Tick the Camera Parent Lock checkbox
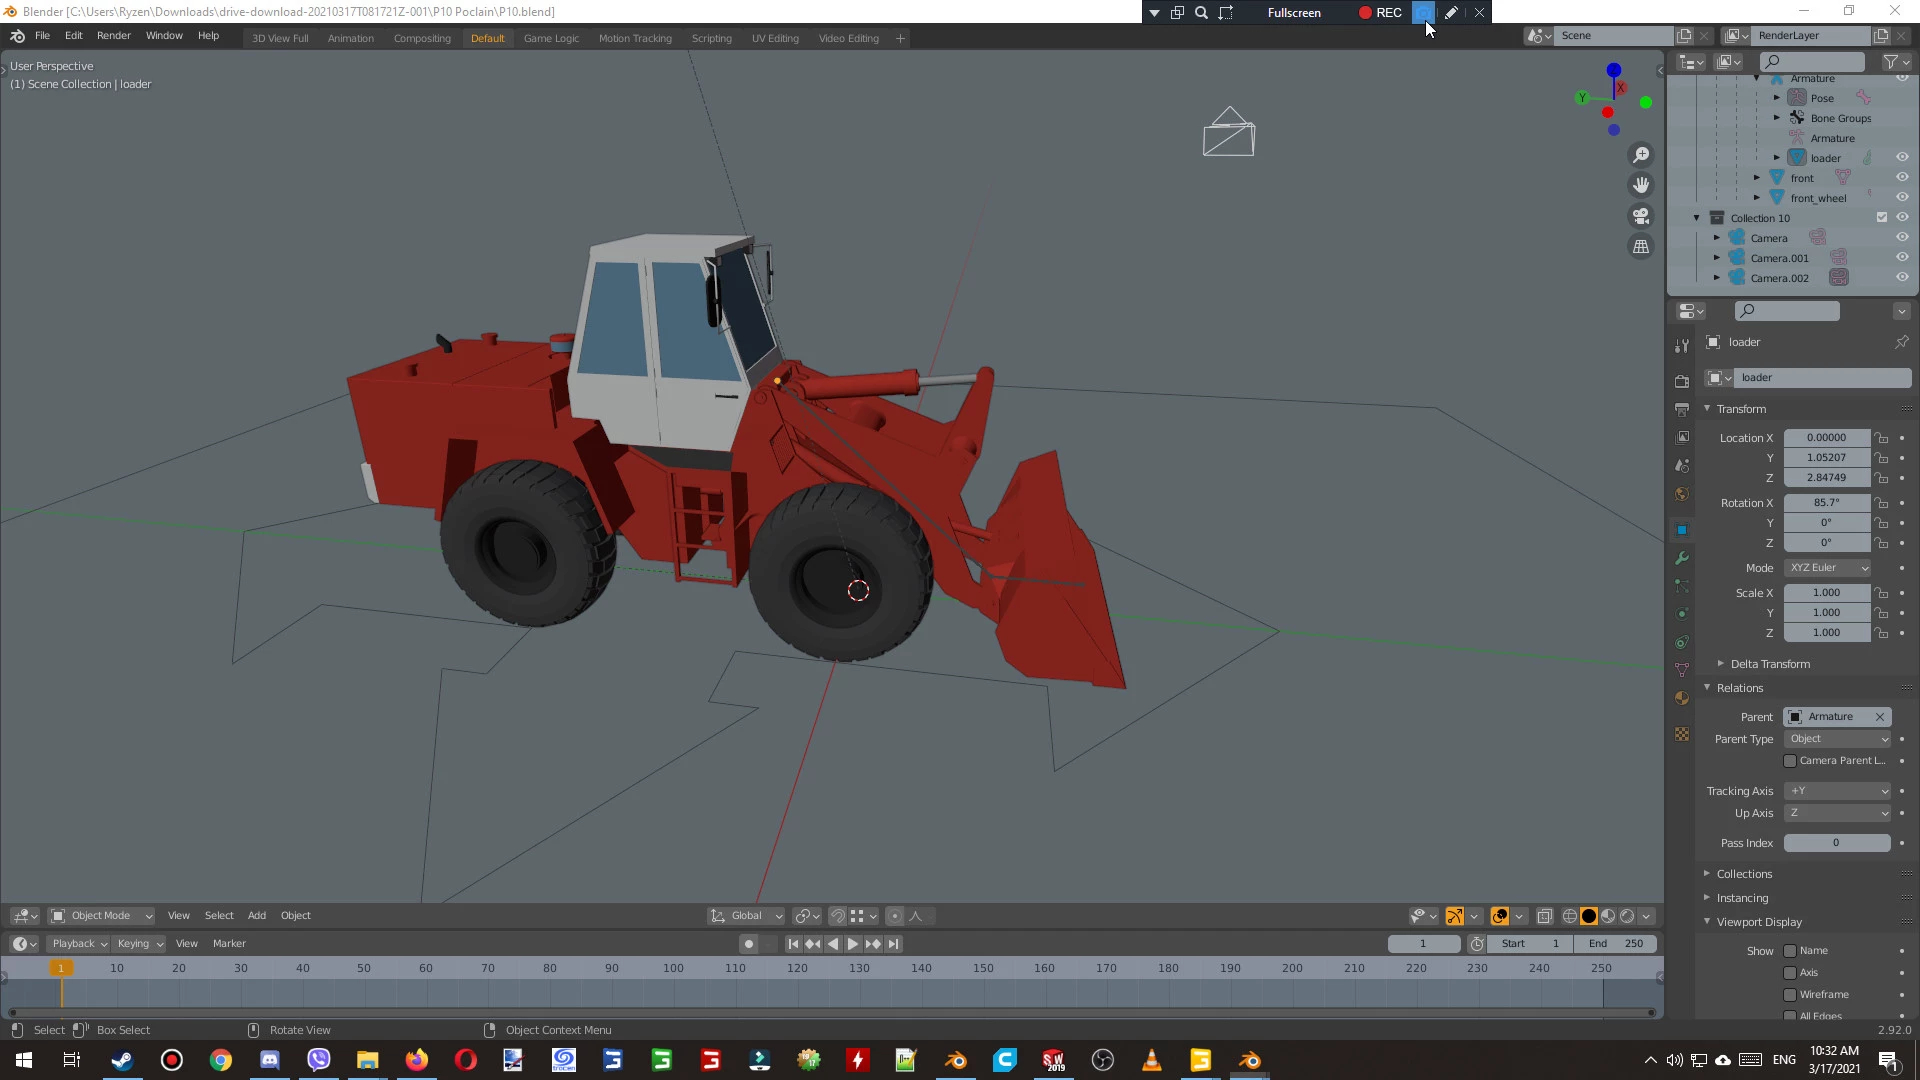 click(x=1790, y=761)
